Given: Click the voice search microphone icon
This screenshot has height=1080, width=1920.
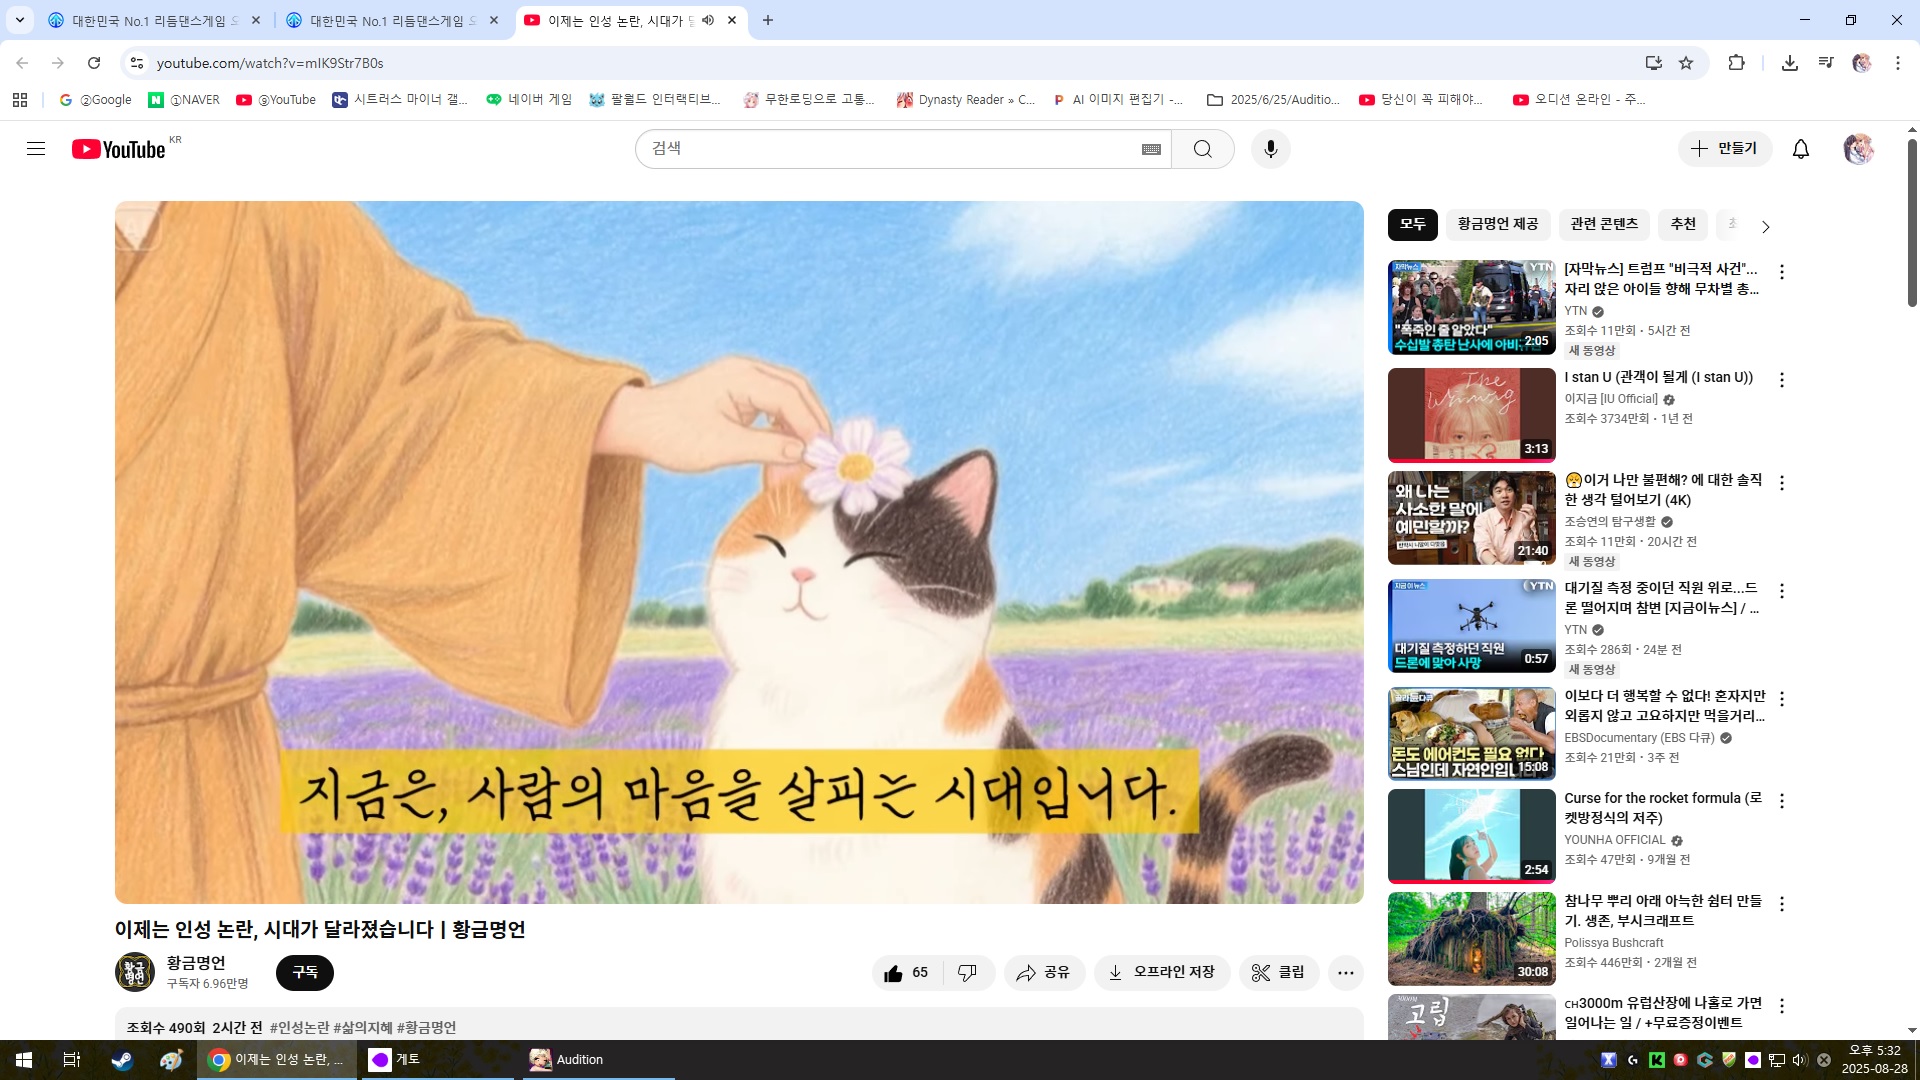Looking at the screenshot, I should tap(1270, 149).
